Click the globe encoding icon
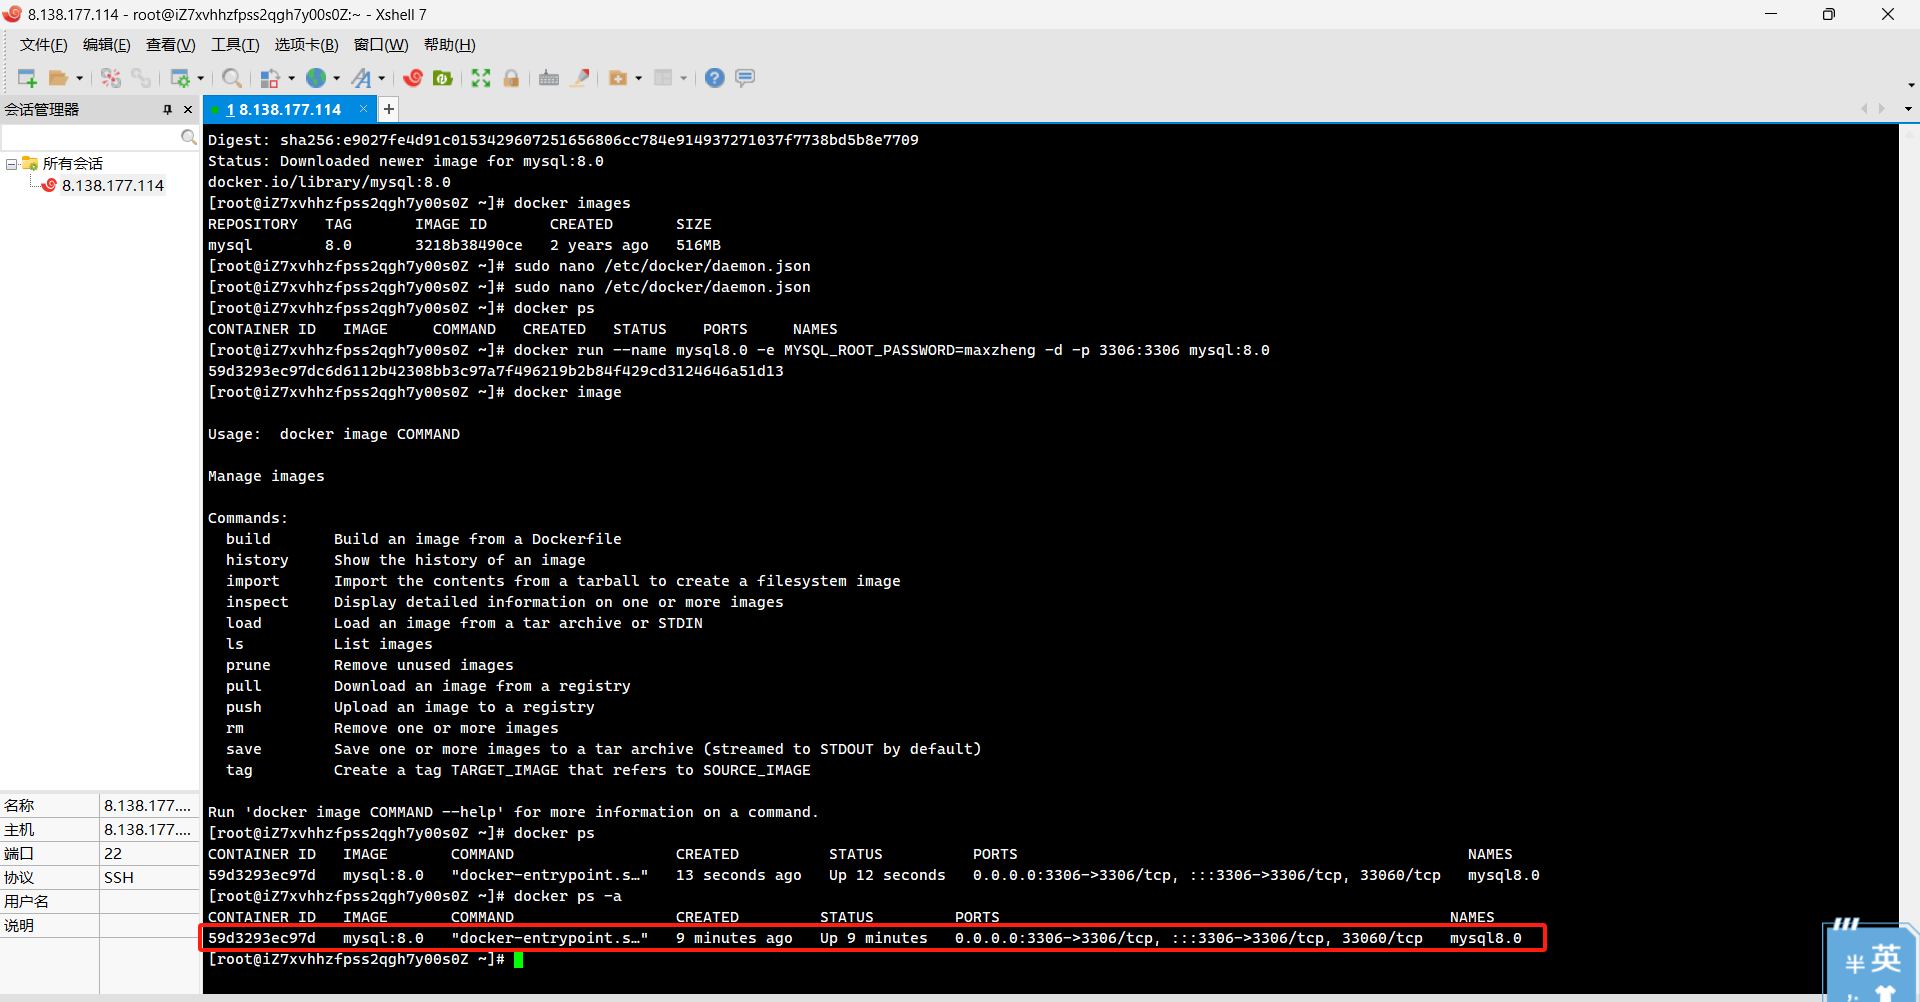The width and height of the screenshot is (1920, 1002). (316, 78)
